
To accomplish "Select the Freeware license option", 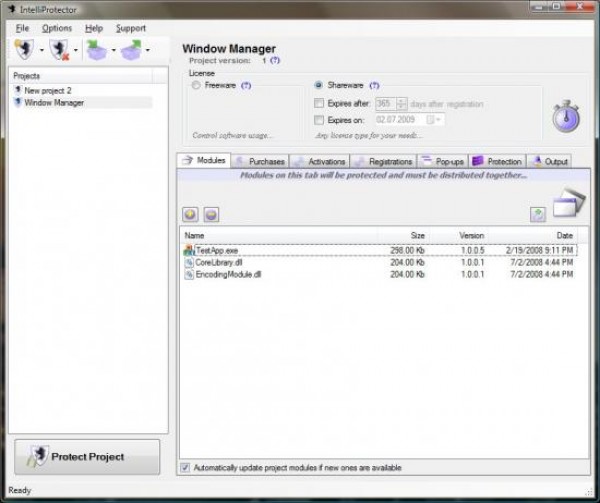I will (196, 86).
